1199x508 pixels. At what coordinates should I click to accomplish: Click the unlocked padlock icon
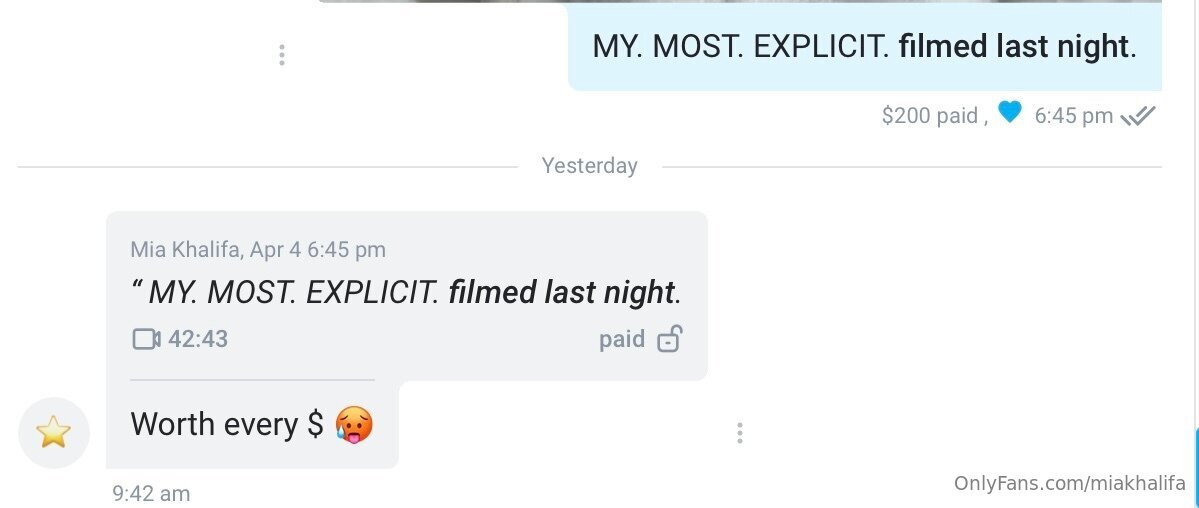click(x=669, y=340)
